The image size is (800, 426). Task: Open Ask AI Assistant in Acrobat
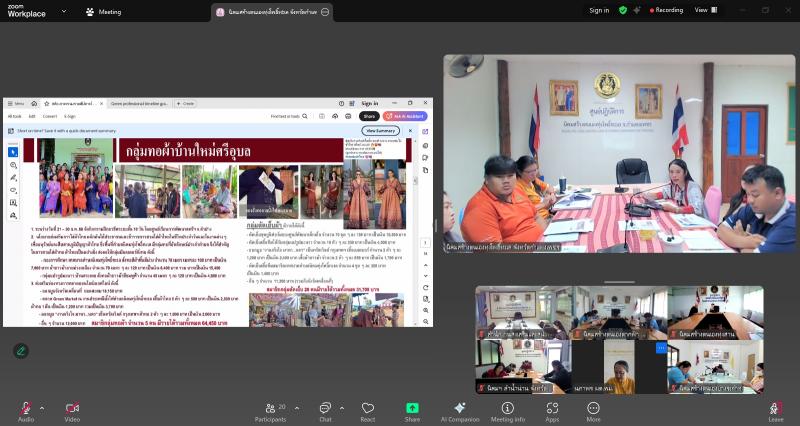(x=405, y=116)
